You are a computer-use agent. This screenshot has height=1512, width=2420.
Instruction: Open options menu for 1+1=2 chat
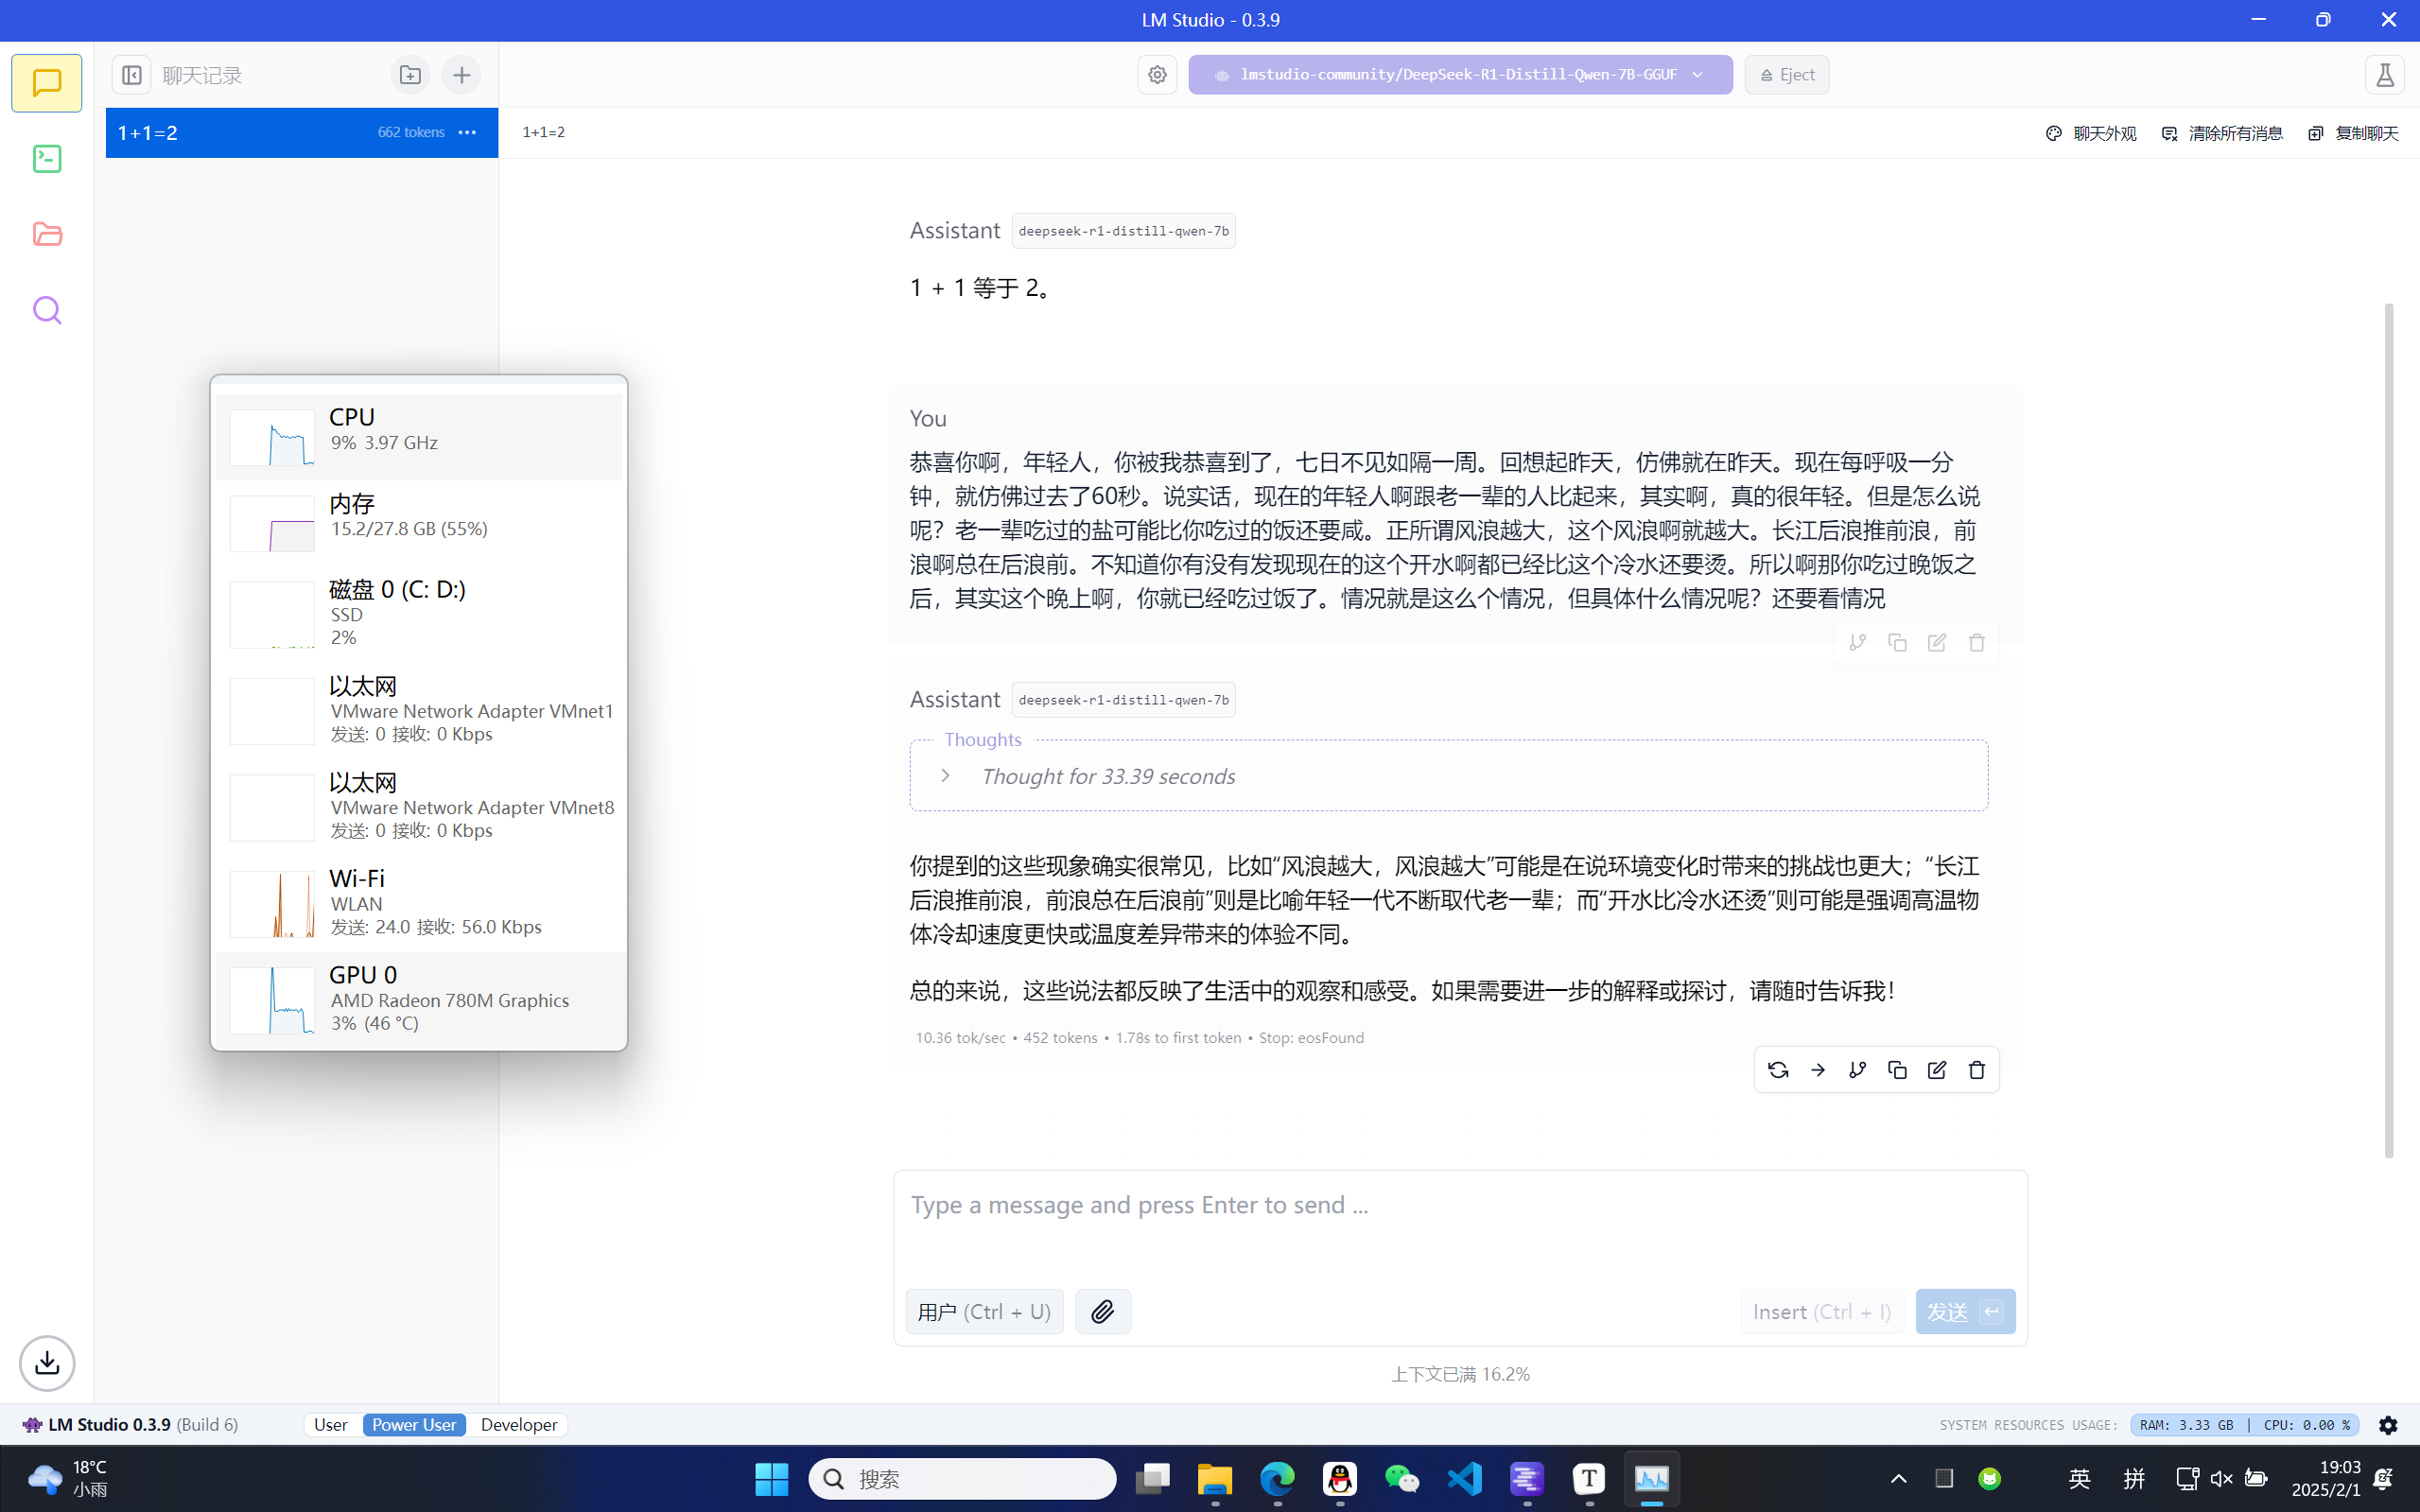click(x=467, y=132)
